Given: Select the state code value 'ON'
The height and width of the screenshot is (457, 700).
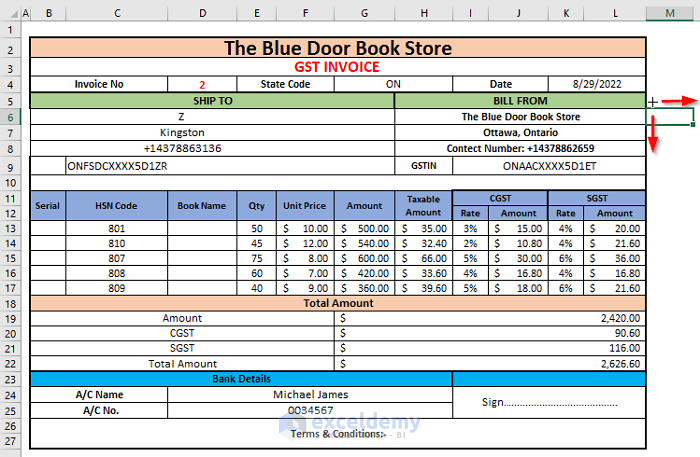Looking at the screenshot, I should point(393,84).
